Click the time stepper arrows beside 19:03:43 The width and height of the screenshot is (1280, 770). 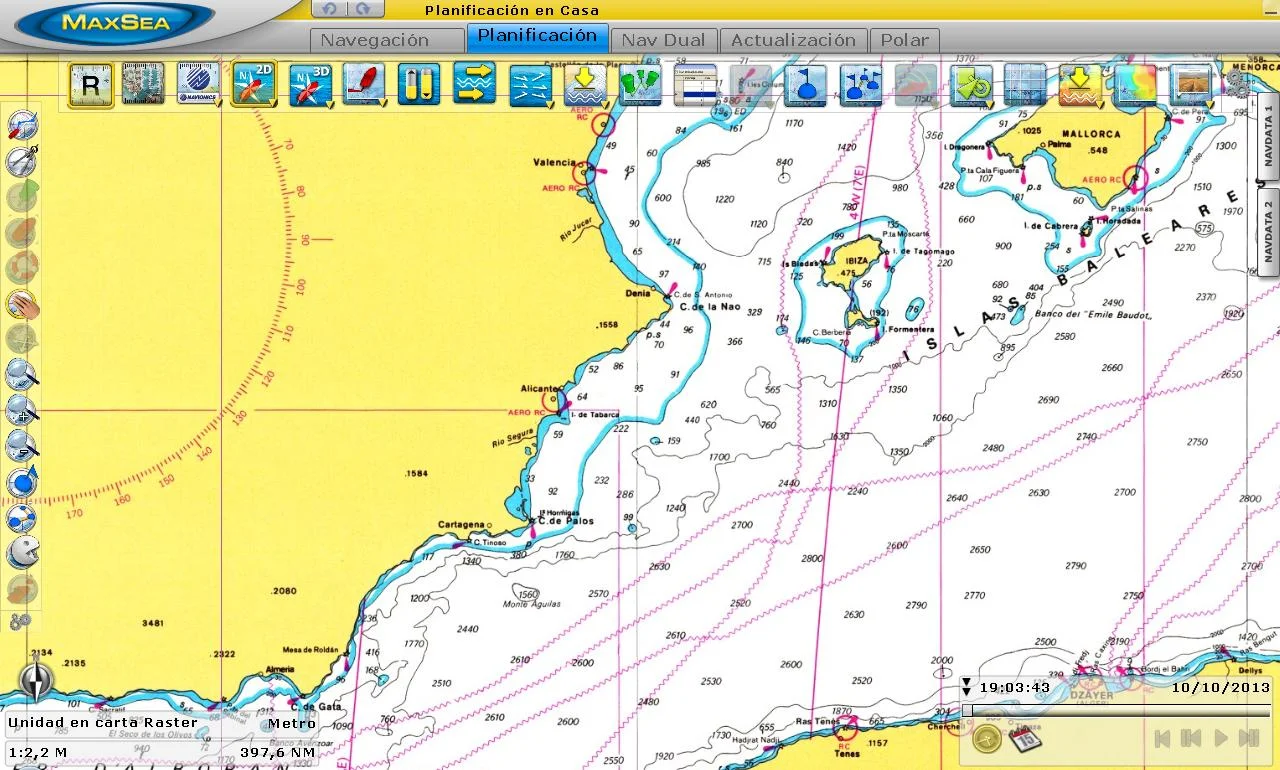966,687
